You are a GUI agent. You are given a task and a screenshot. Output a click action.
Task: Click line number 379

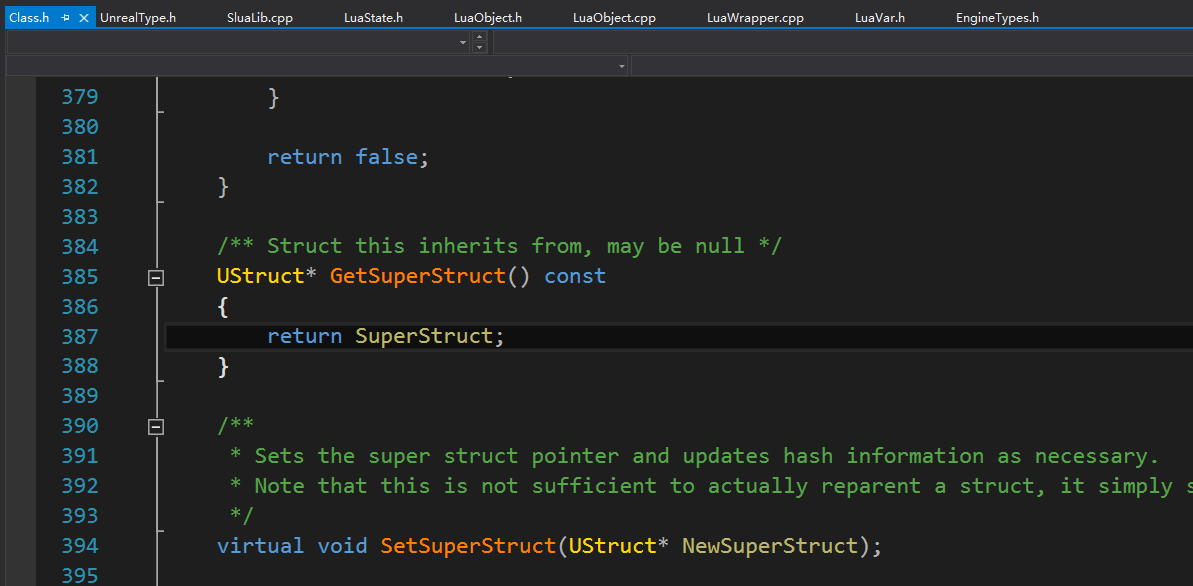80,97
